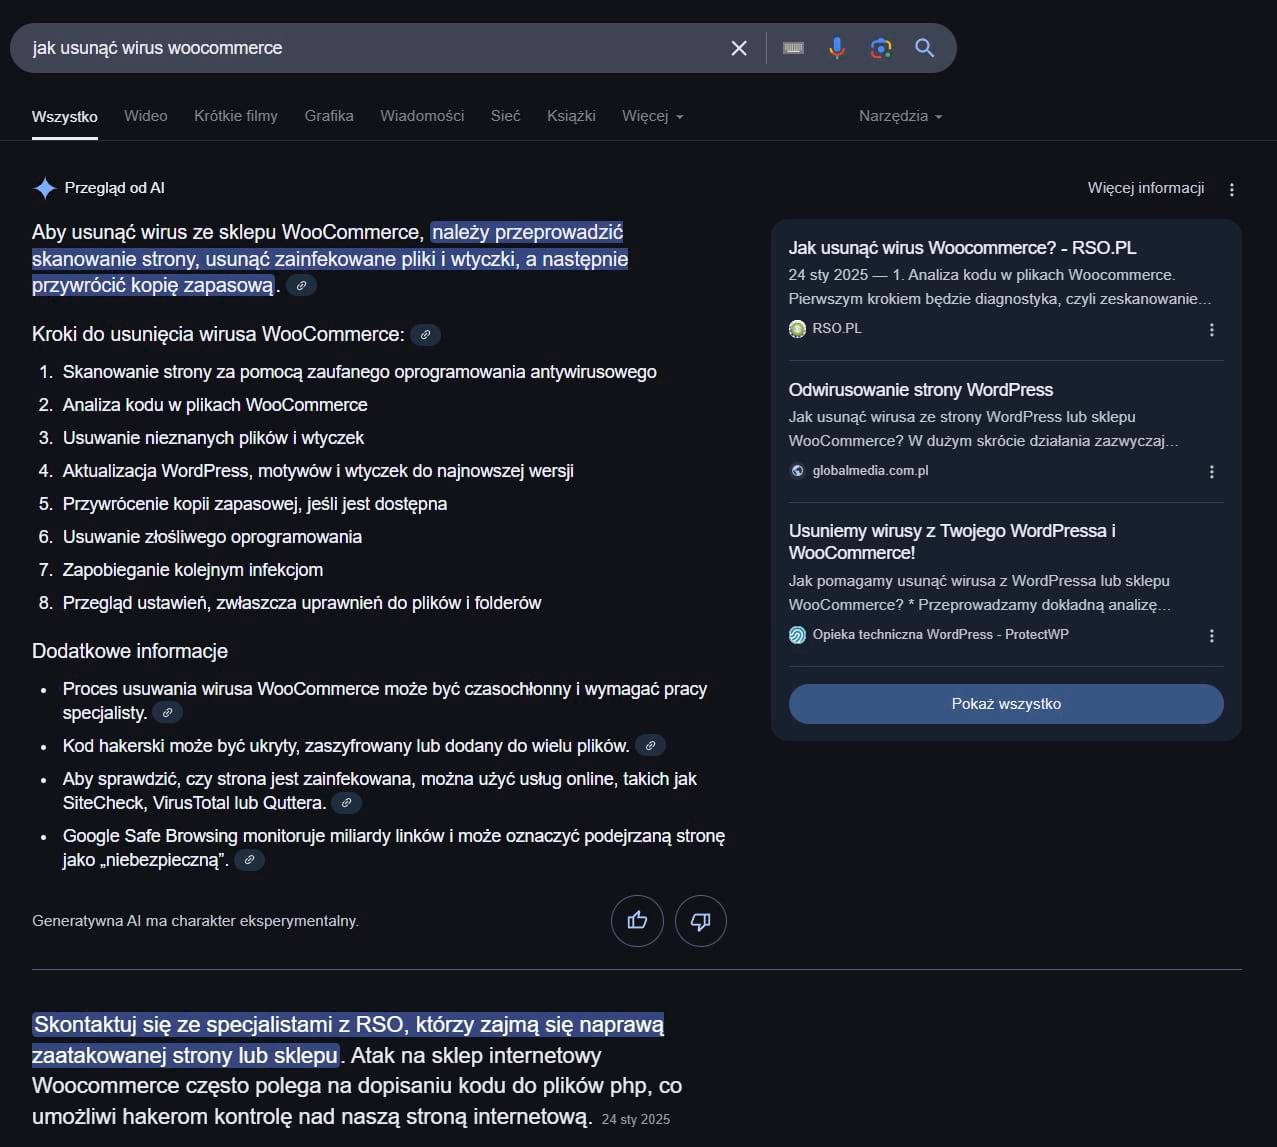Open link chip after 'niebezpieczną'

249,860
